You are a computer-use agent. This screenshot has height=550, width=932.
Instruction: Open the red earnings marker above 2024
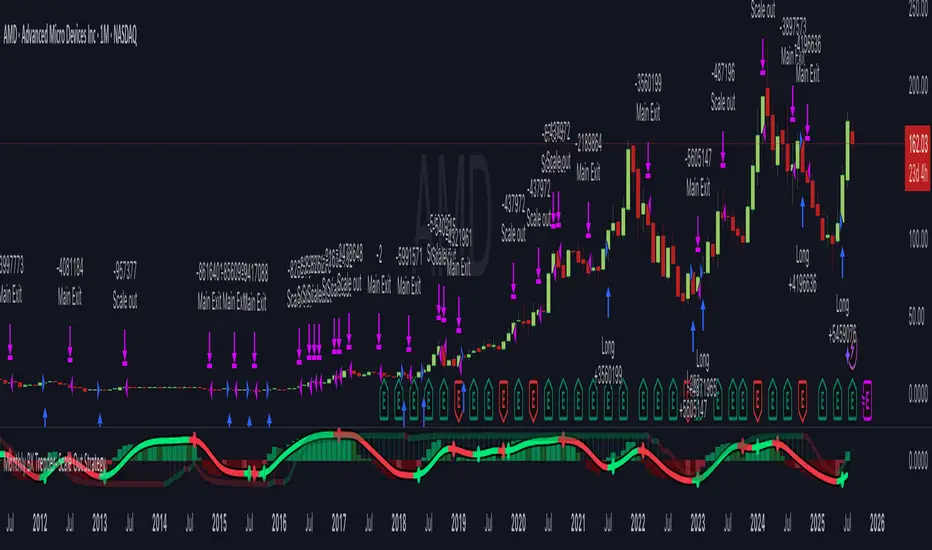757,400
